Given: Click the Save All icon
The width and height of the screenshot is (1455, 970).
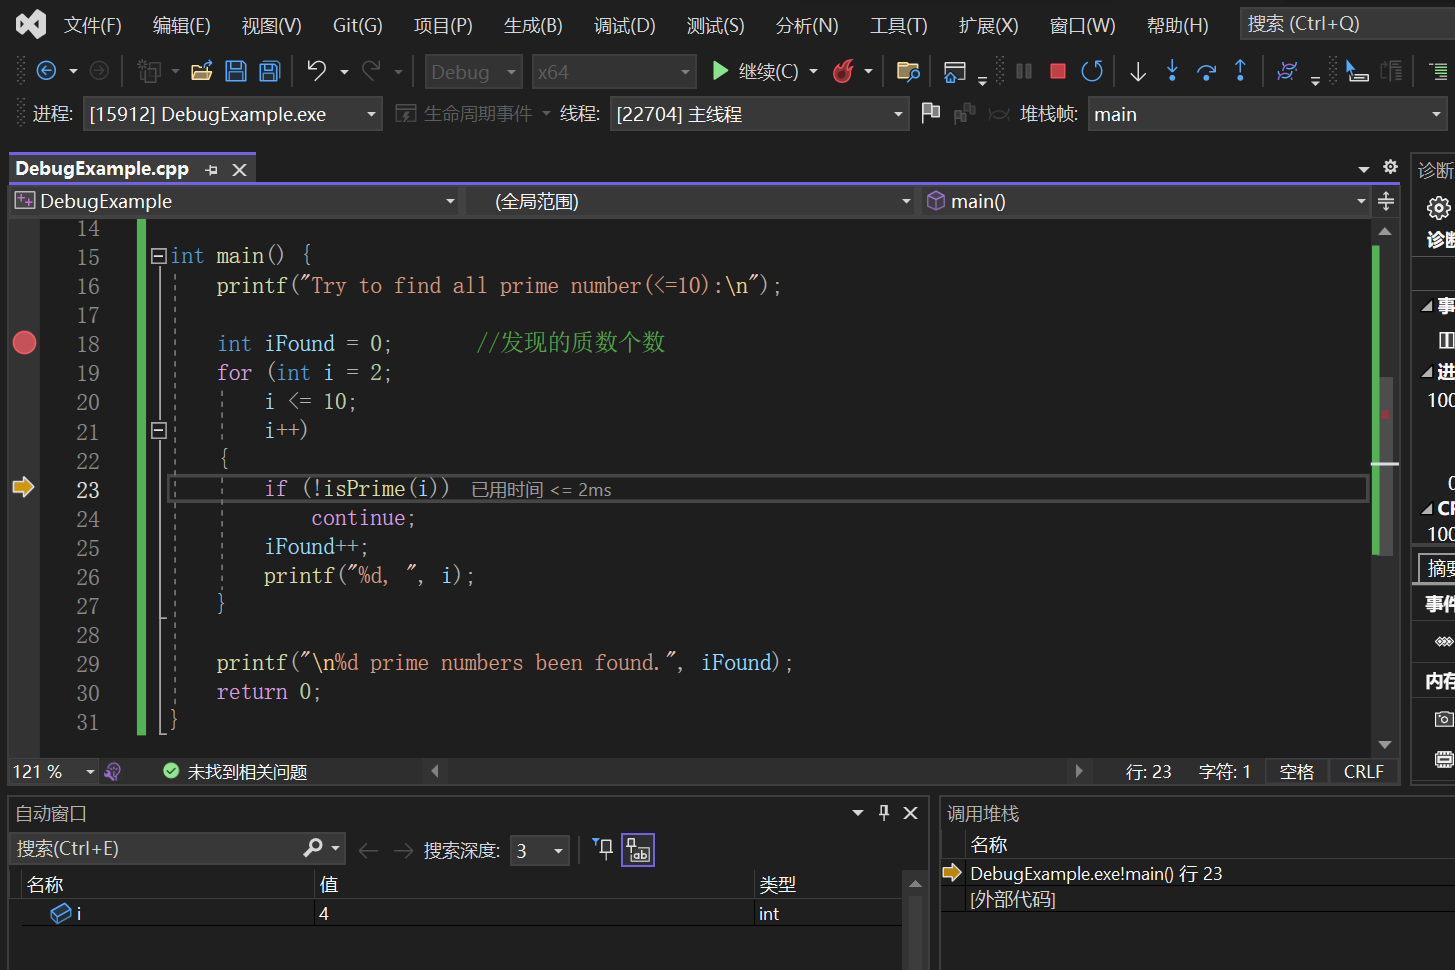Looking at the screenshot, I should 269,71.
